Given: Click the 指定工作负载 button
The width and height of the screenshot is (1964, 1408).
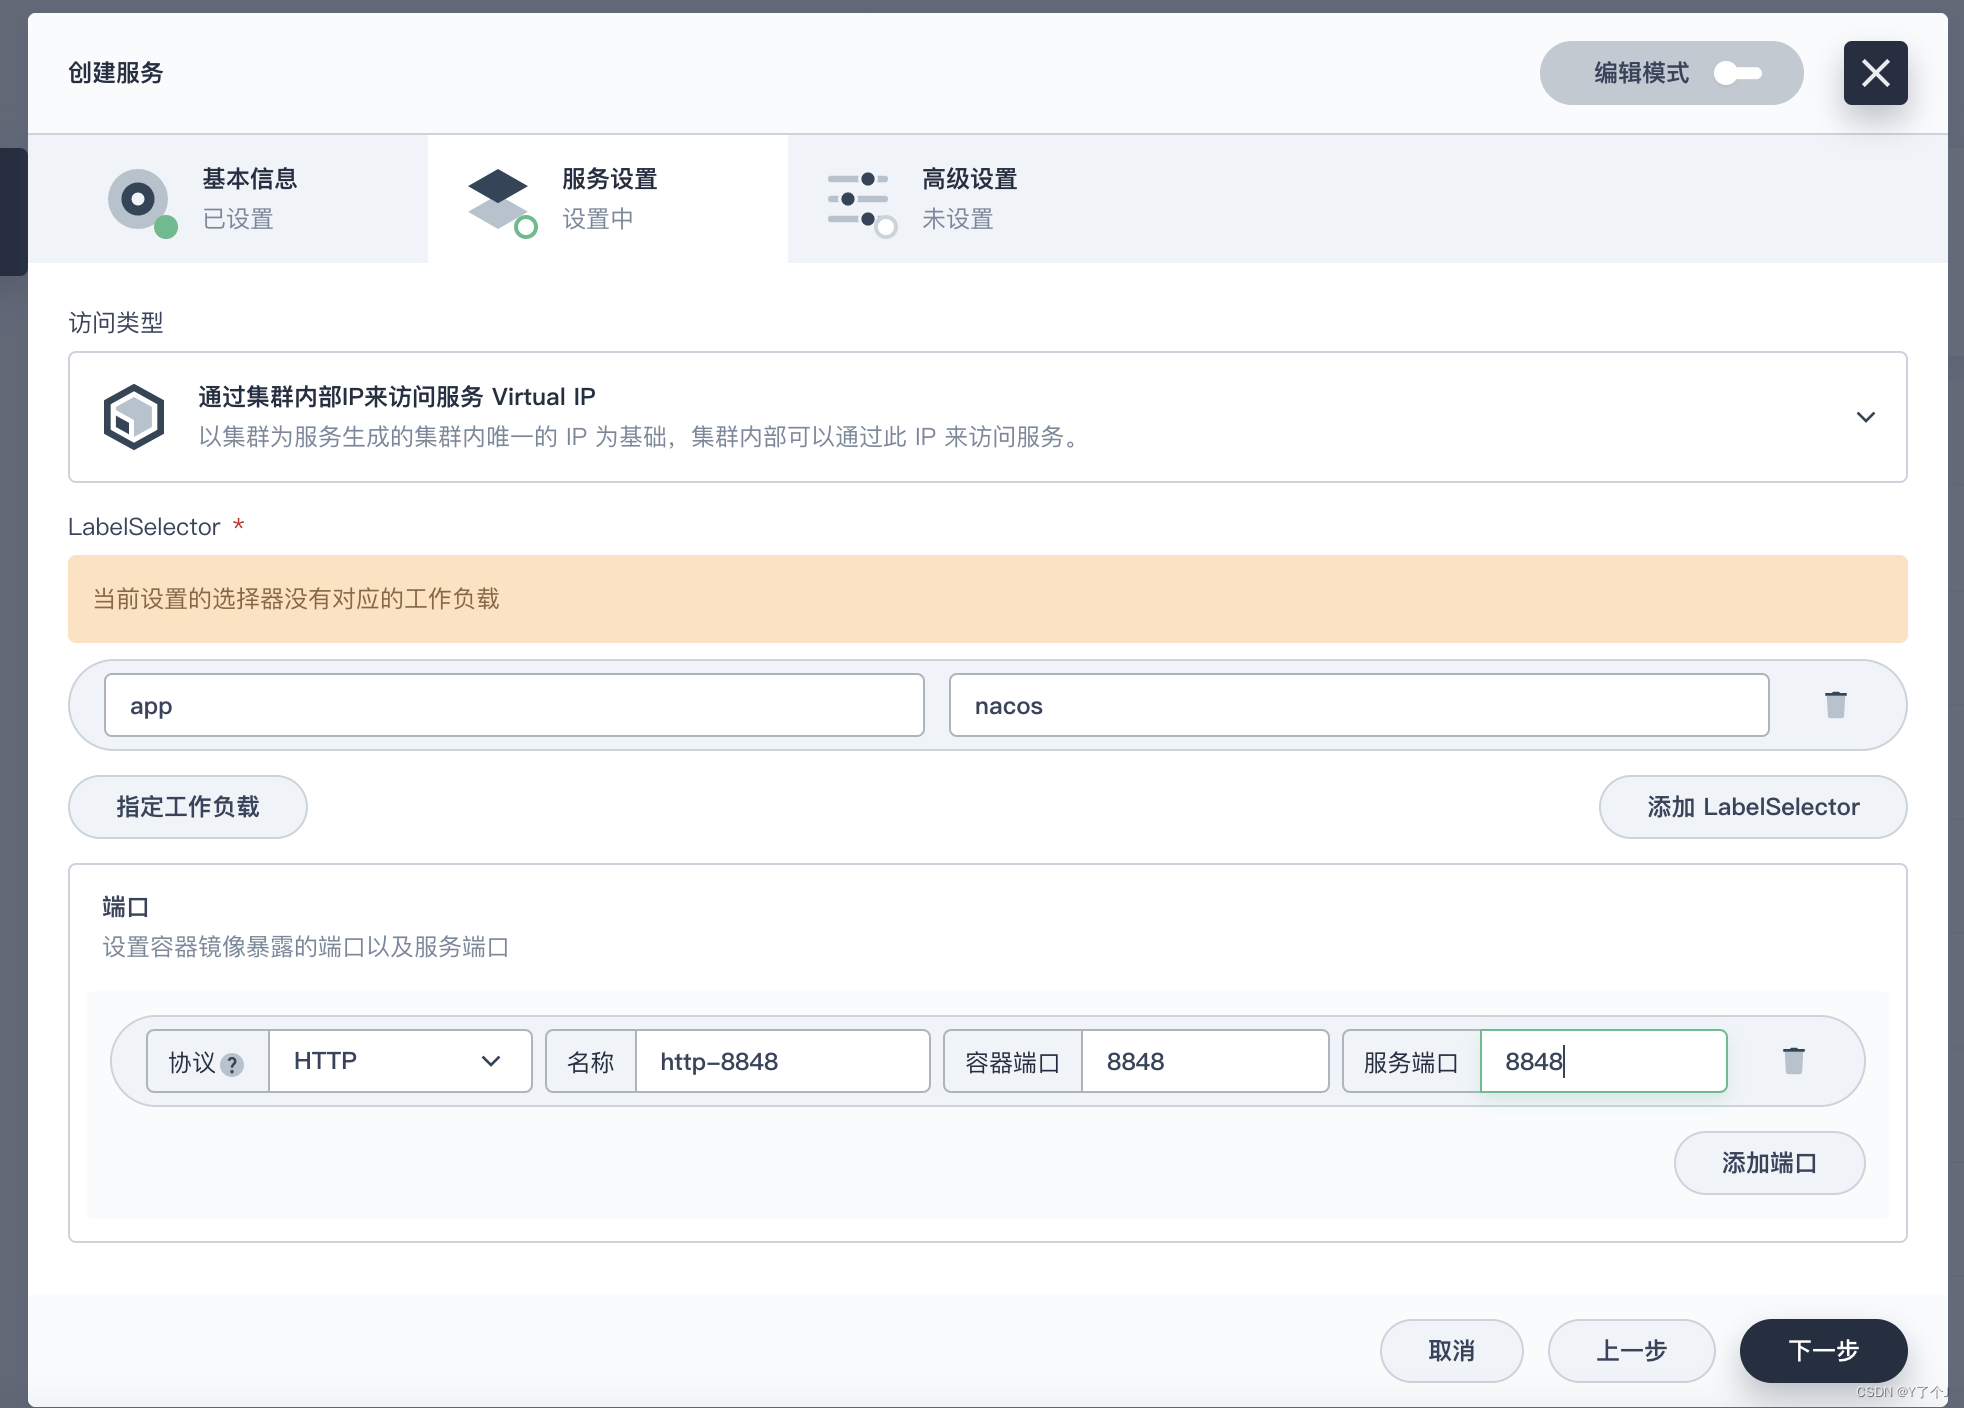Looking at the screenshot, I should pyautogui.click(x=188, y=807).
